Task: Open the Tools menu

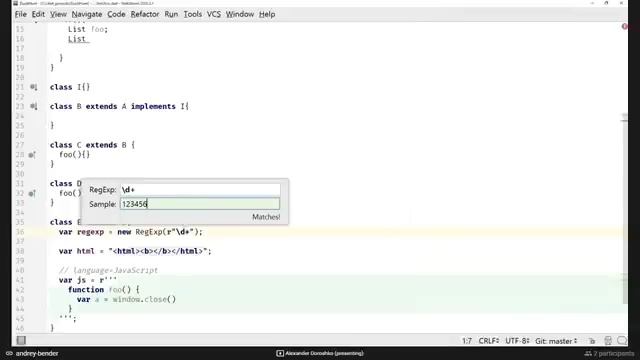Action: pyautogui.click(x=193, y=14)
